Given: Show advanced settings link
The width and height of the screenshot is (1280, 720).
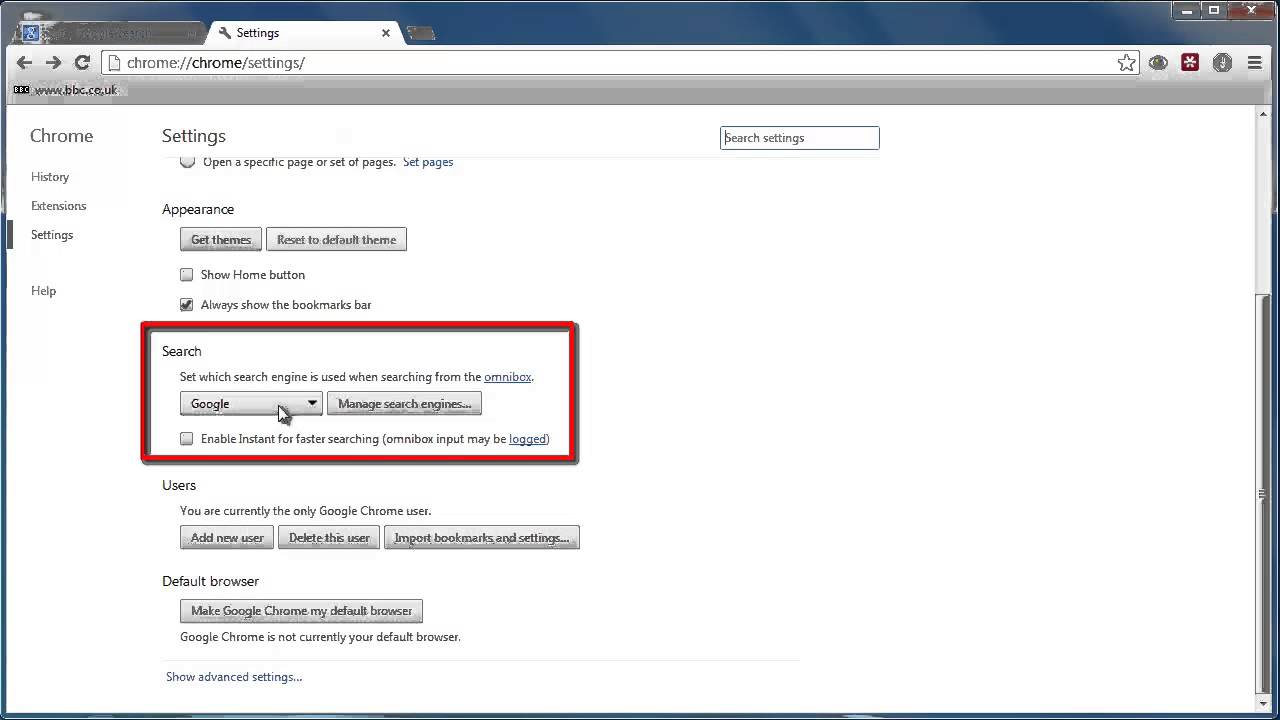Looking at the screenshot, I should click(x=234, y=677).
